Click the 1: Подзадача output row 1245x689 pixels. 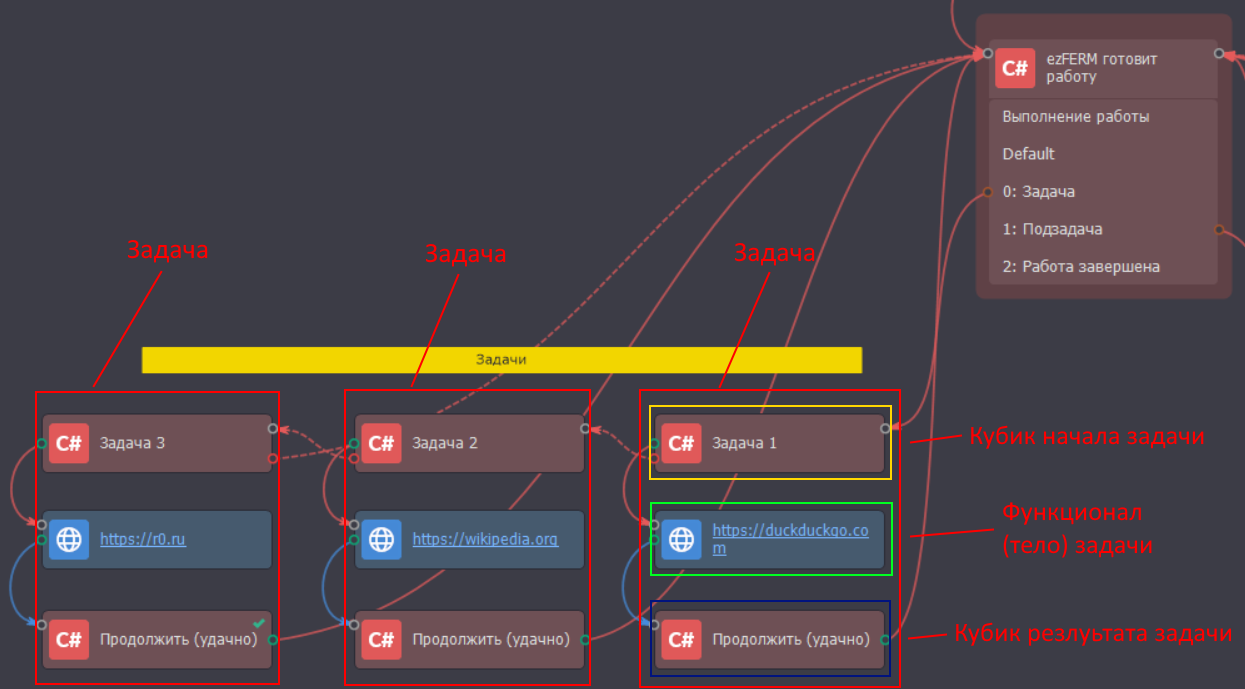pos(1103,229)
